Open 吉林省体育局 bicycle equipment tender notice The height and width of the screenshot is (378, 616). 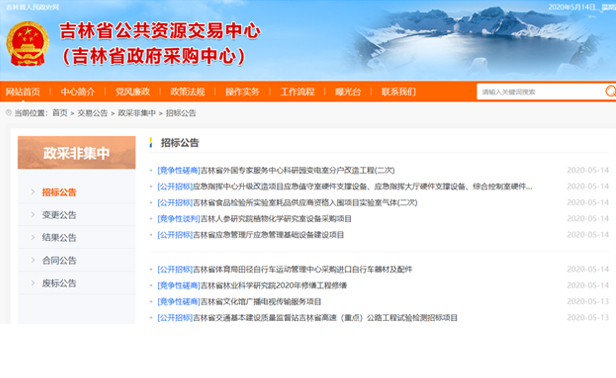click(284, 270)
